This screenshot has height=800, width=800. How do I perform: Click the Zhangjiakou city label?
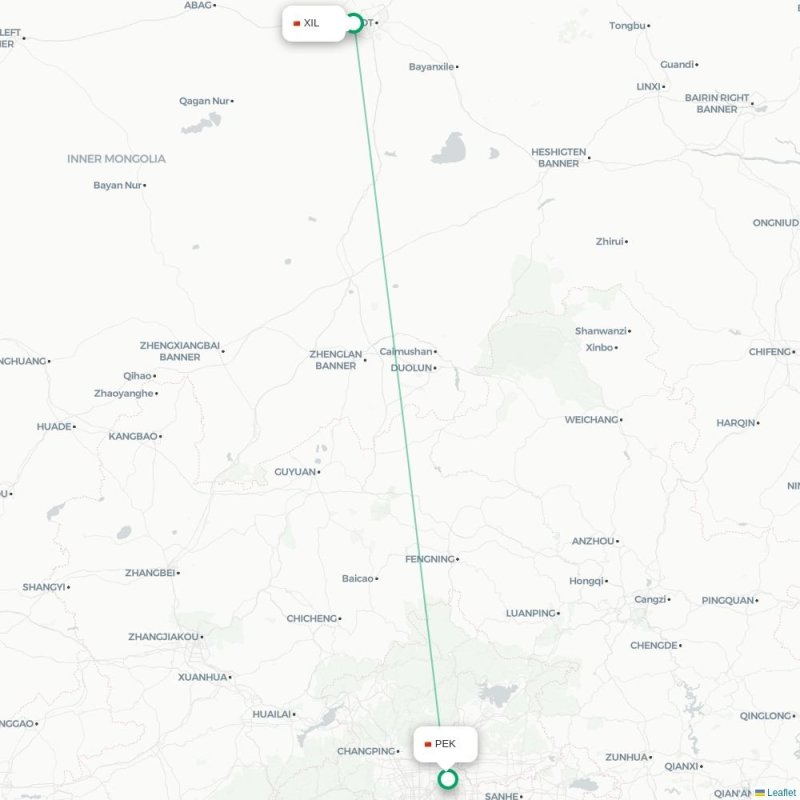tap(163, 637)
